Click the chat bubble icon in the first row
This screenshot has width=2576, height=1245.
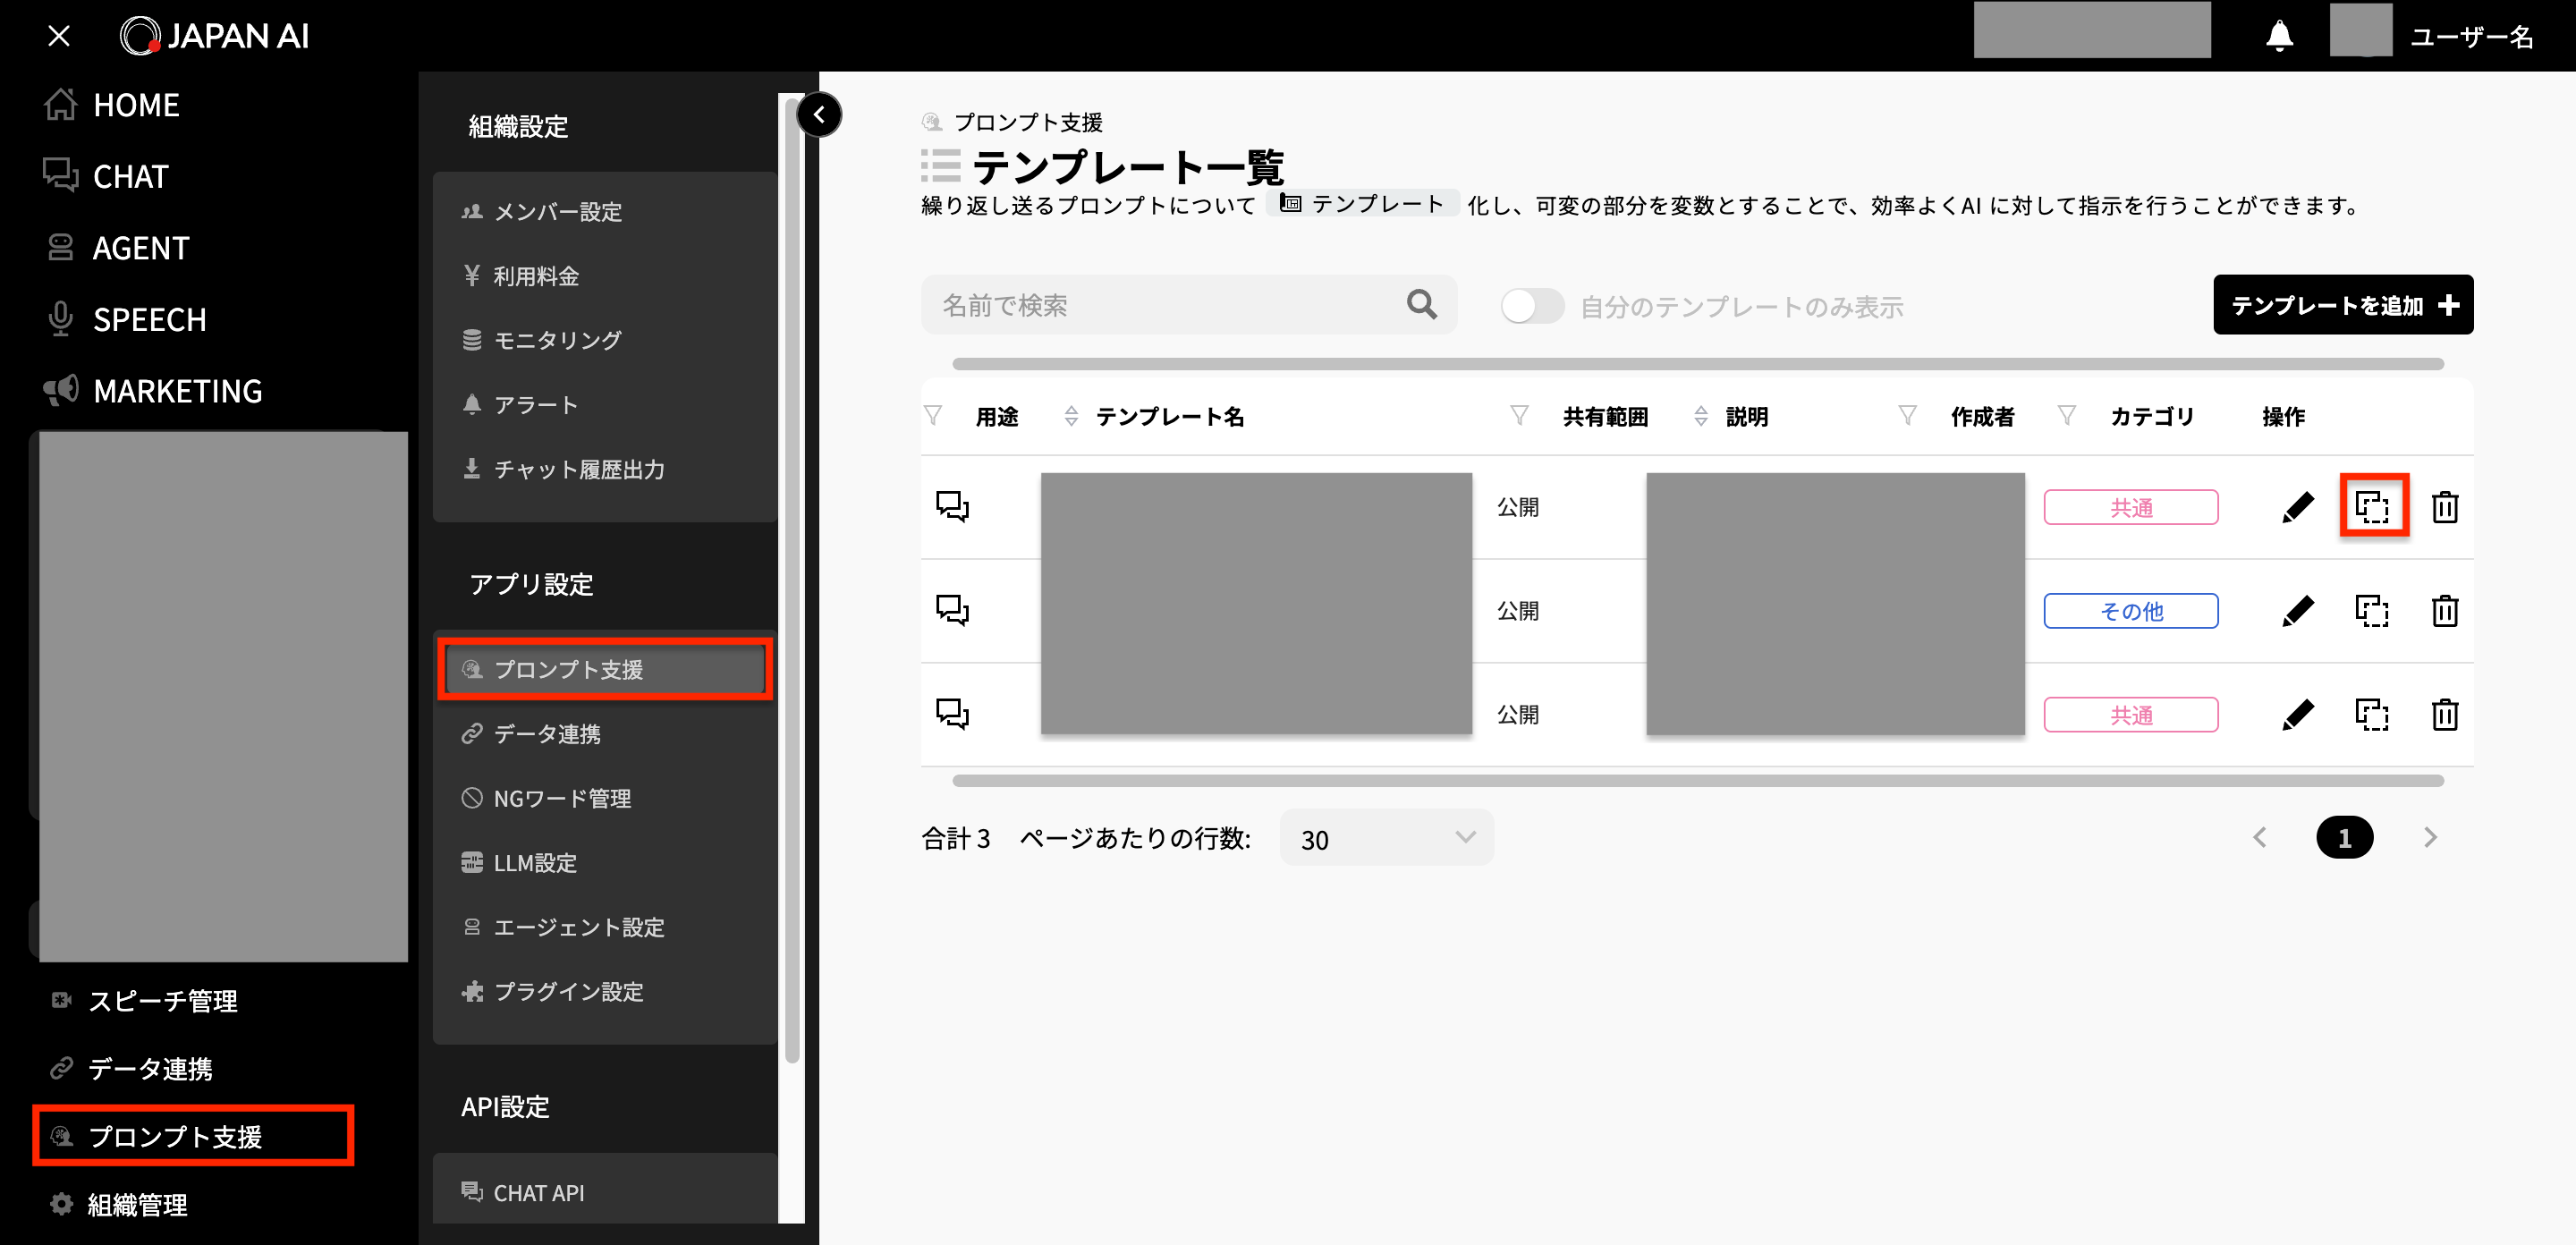click(951, 507)
